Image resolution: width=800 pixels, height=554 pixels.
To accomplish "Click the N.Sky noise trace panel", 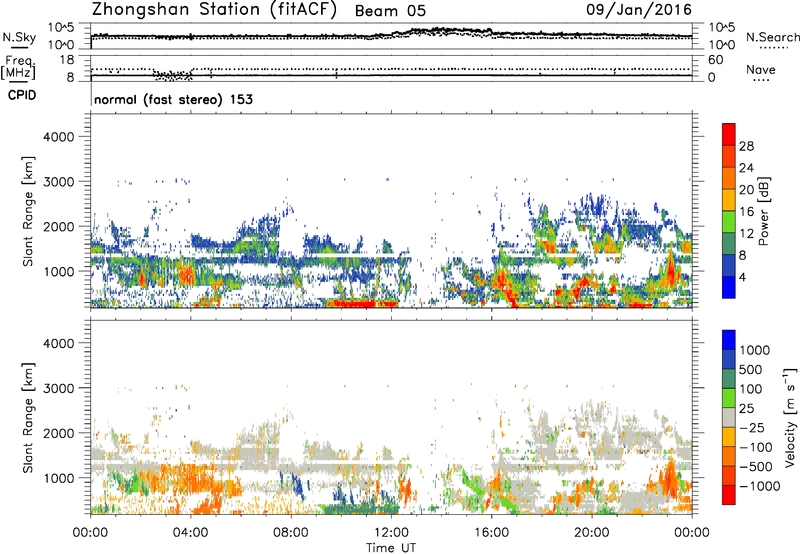I will 391,36.
